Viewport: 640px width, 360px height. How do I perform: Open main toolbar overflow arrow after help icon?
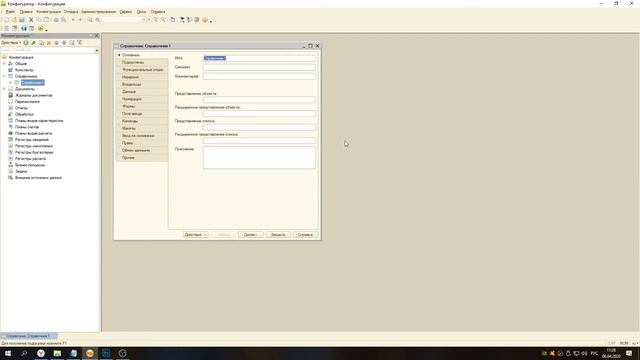(211, 21)
